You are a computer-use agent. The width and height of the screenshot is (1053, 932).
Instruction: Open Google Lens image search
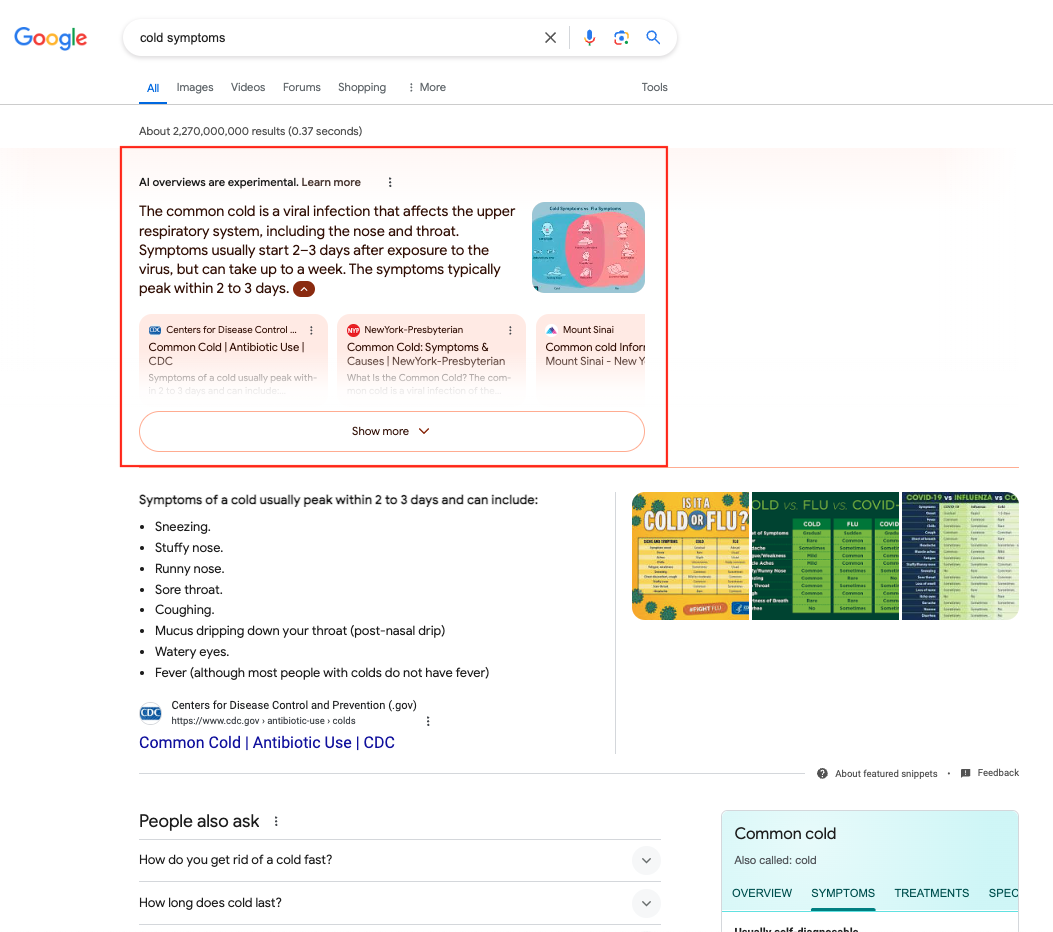click(621, 37)
